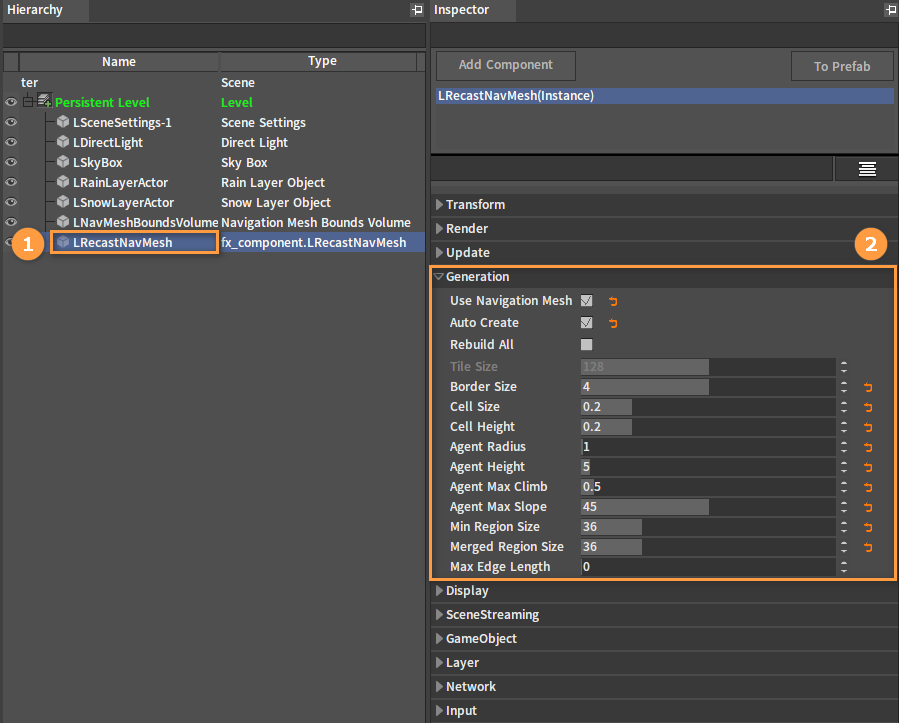The image size is (899, 723).
Task: Select the LDirectLight tree item
Action: click(x=108, y=143)
